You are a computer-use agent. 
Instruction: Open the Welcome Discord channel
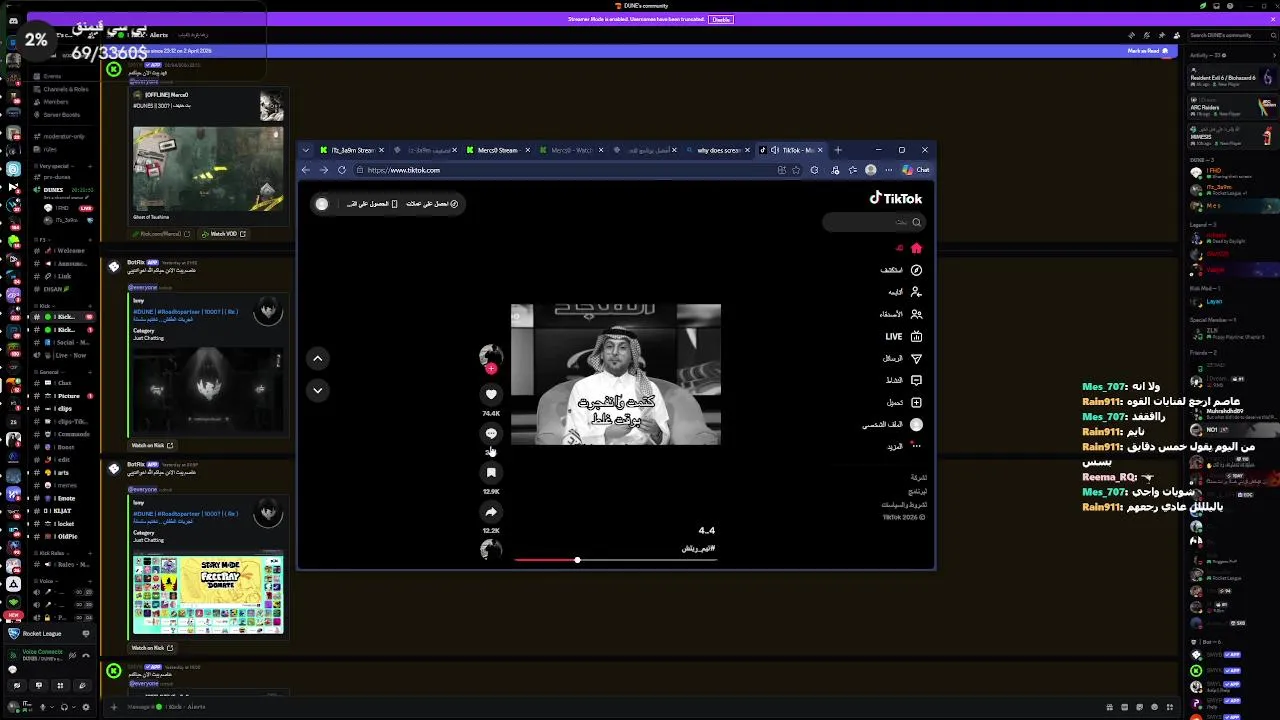pyautogui.click(x=62, y=250)
